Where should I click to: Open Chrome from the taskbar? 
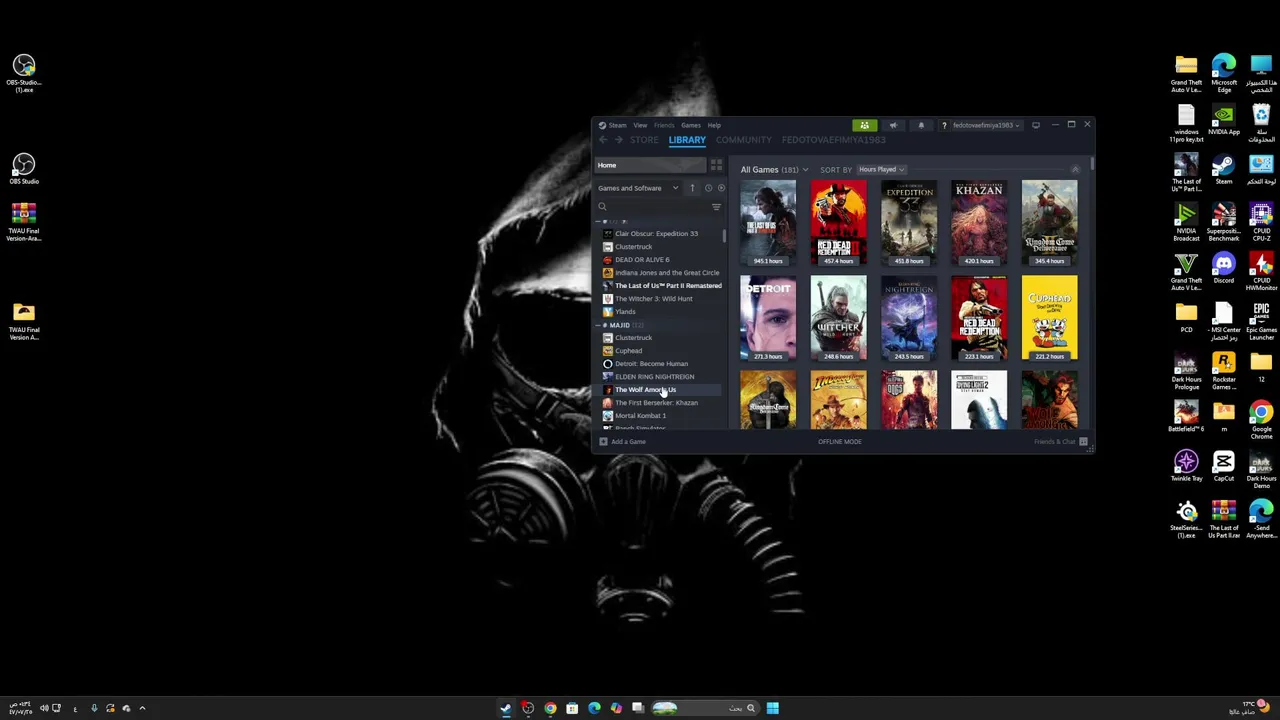(x=550, y=708)
